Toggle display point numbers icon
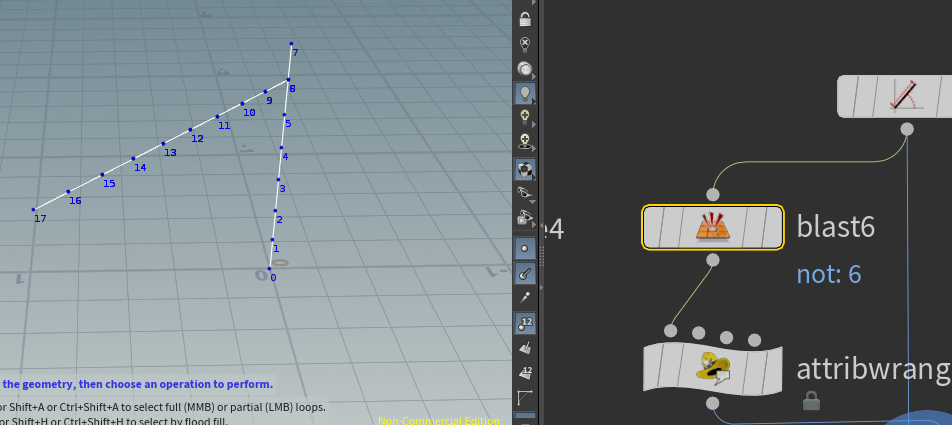 coord(525,323)
